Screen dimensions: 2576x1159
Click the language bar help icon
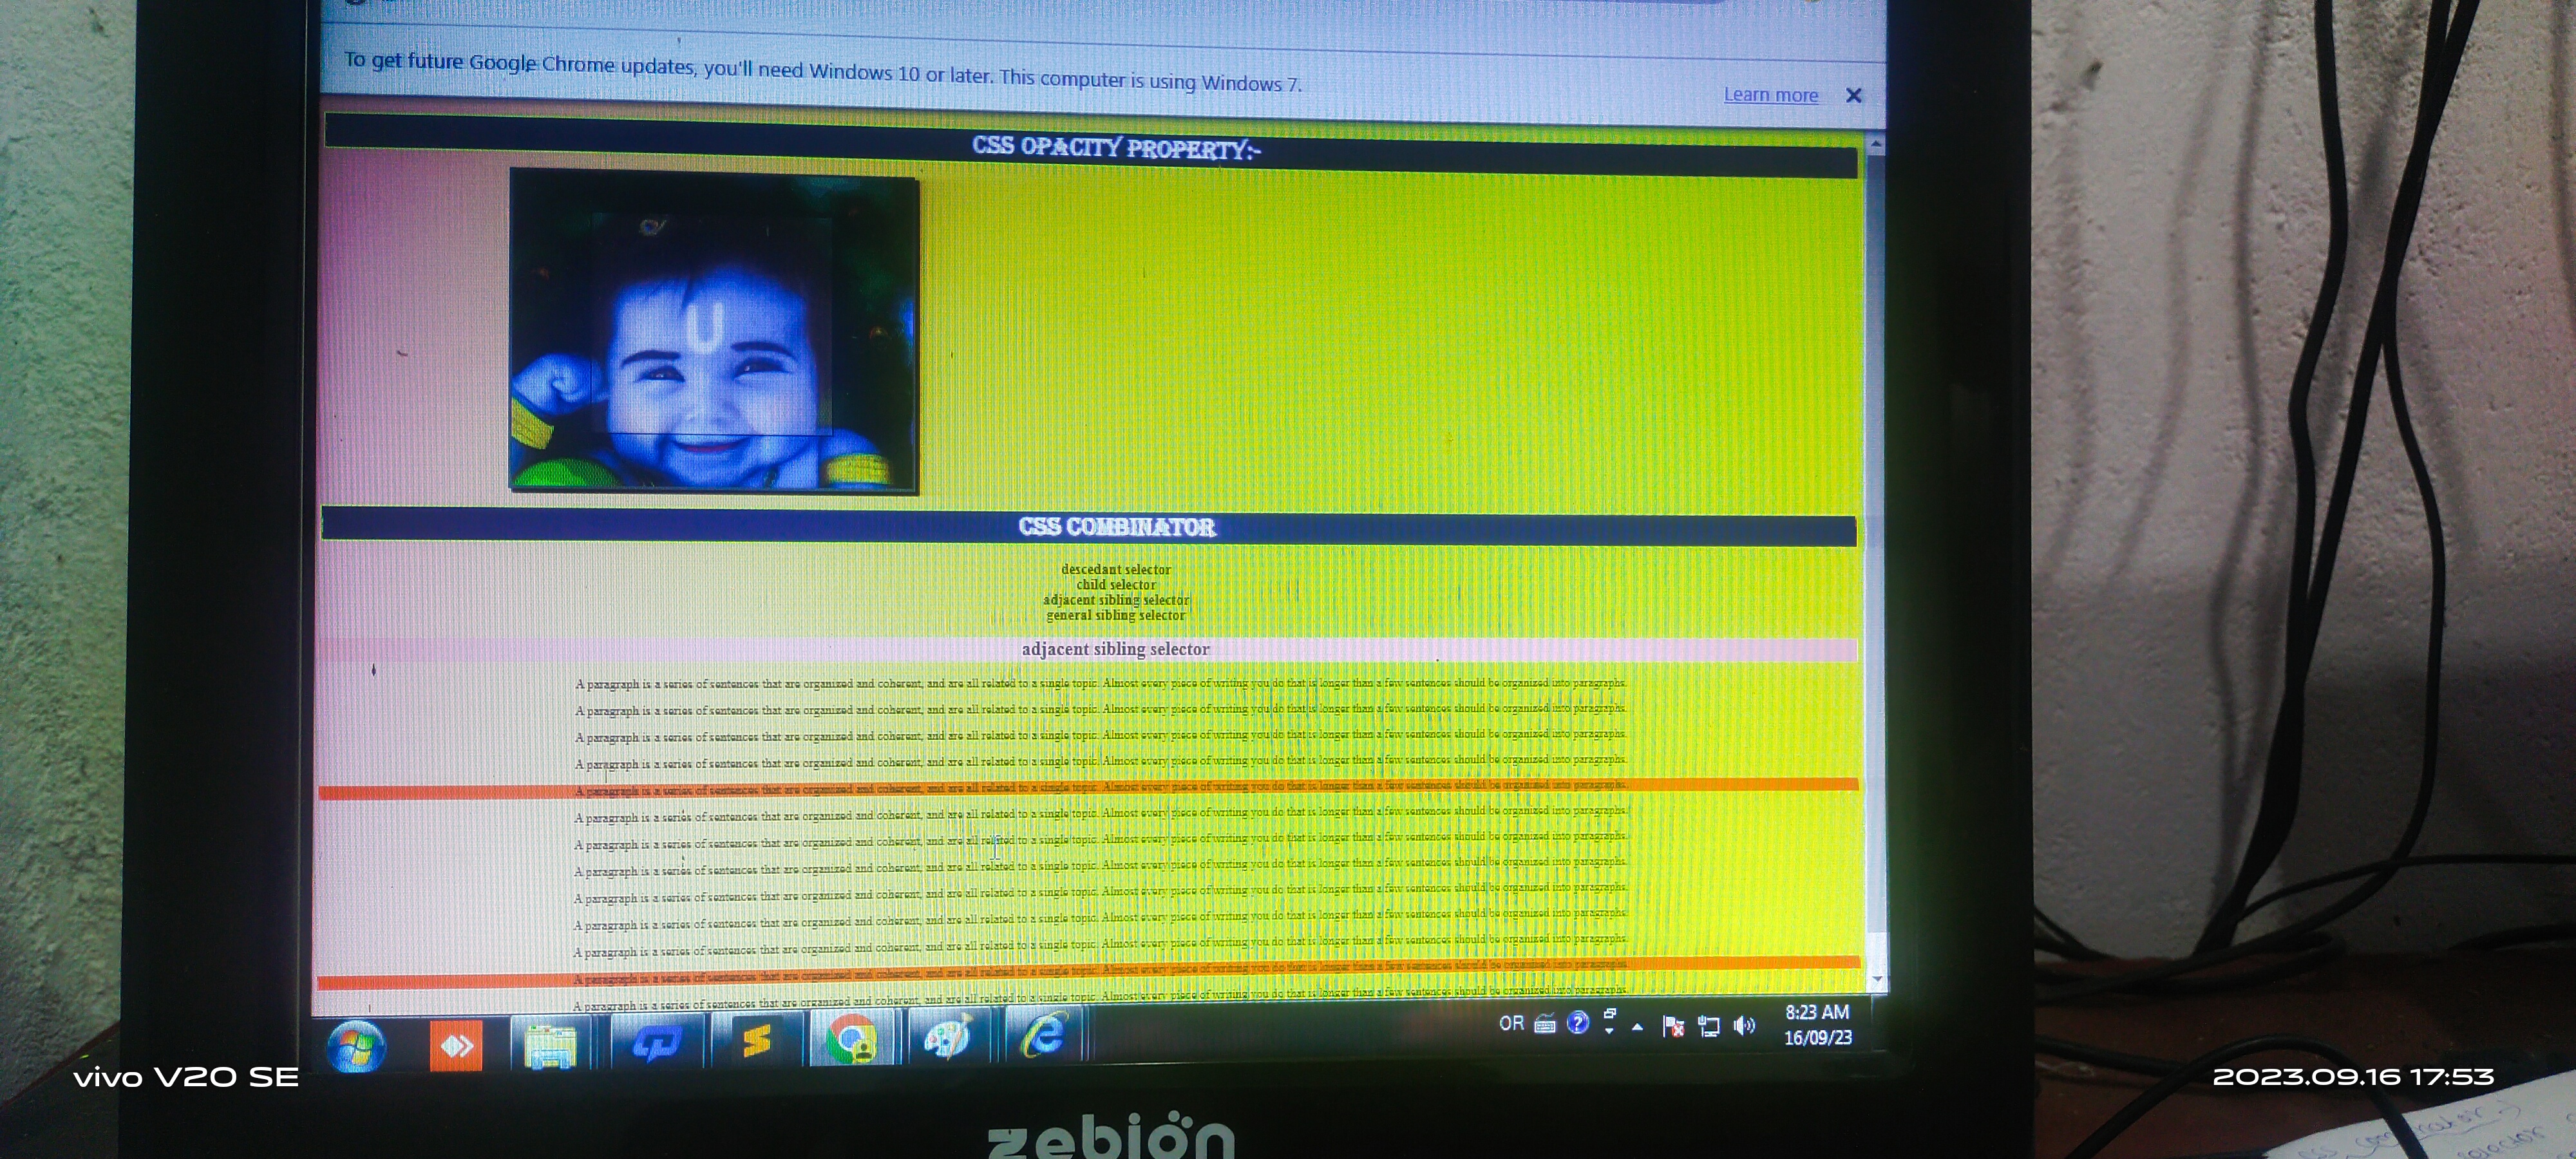(x=1578, y=1023)
